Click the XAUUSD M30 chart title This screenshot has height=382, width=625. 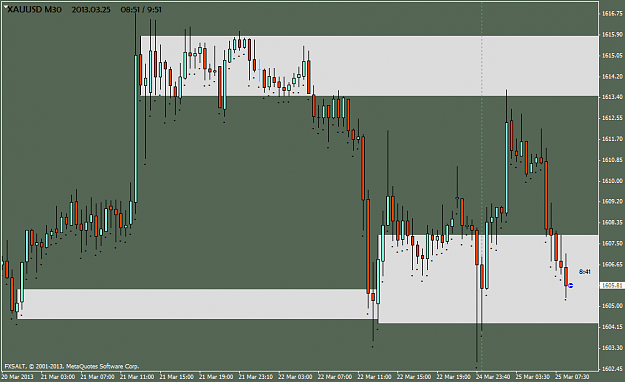pos(34,10)
